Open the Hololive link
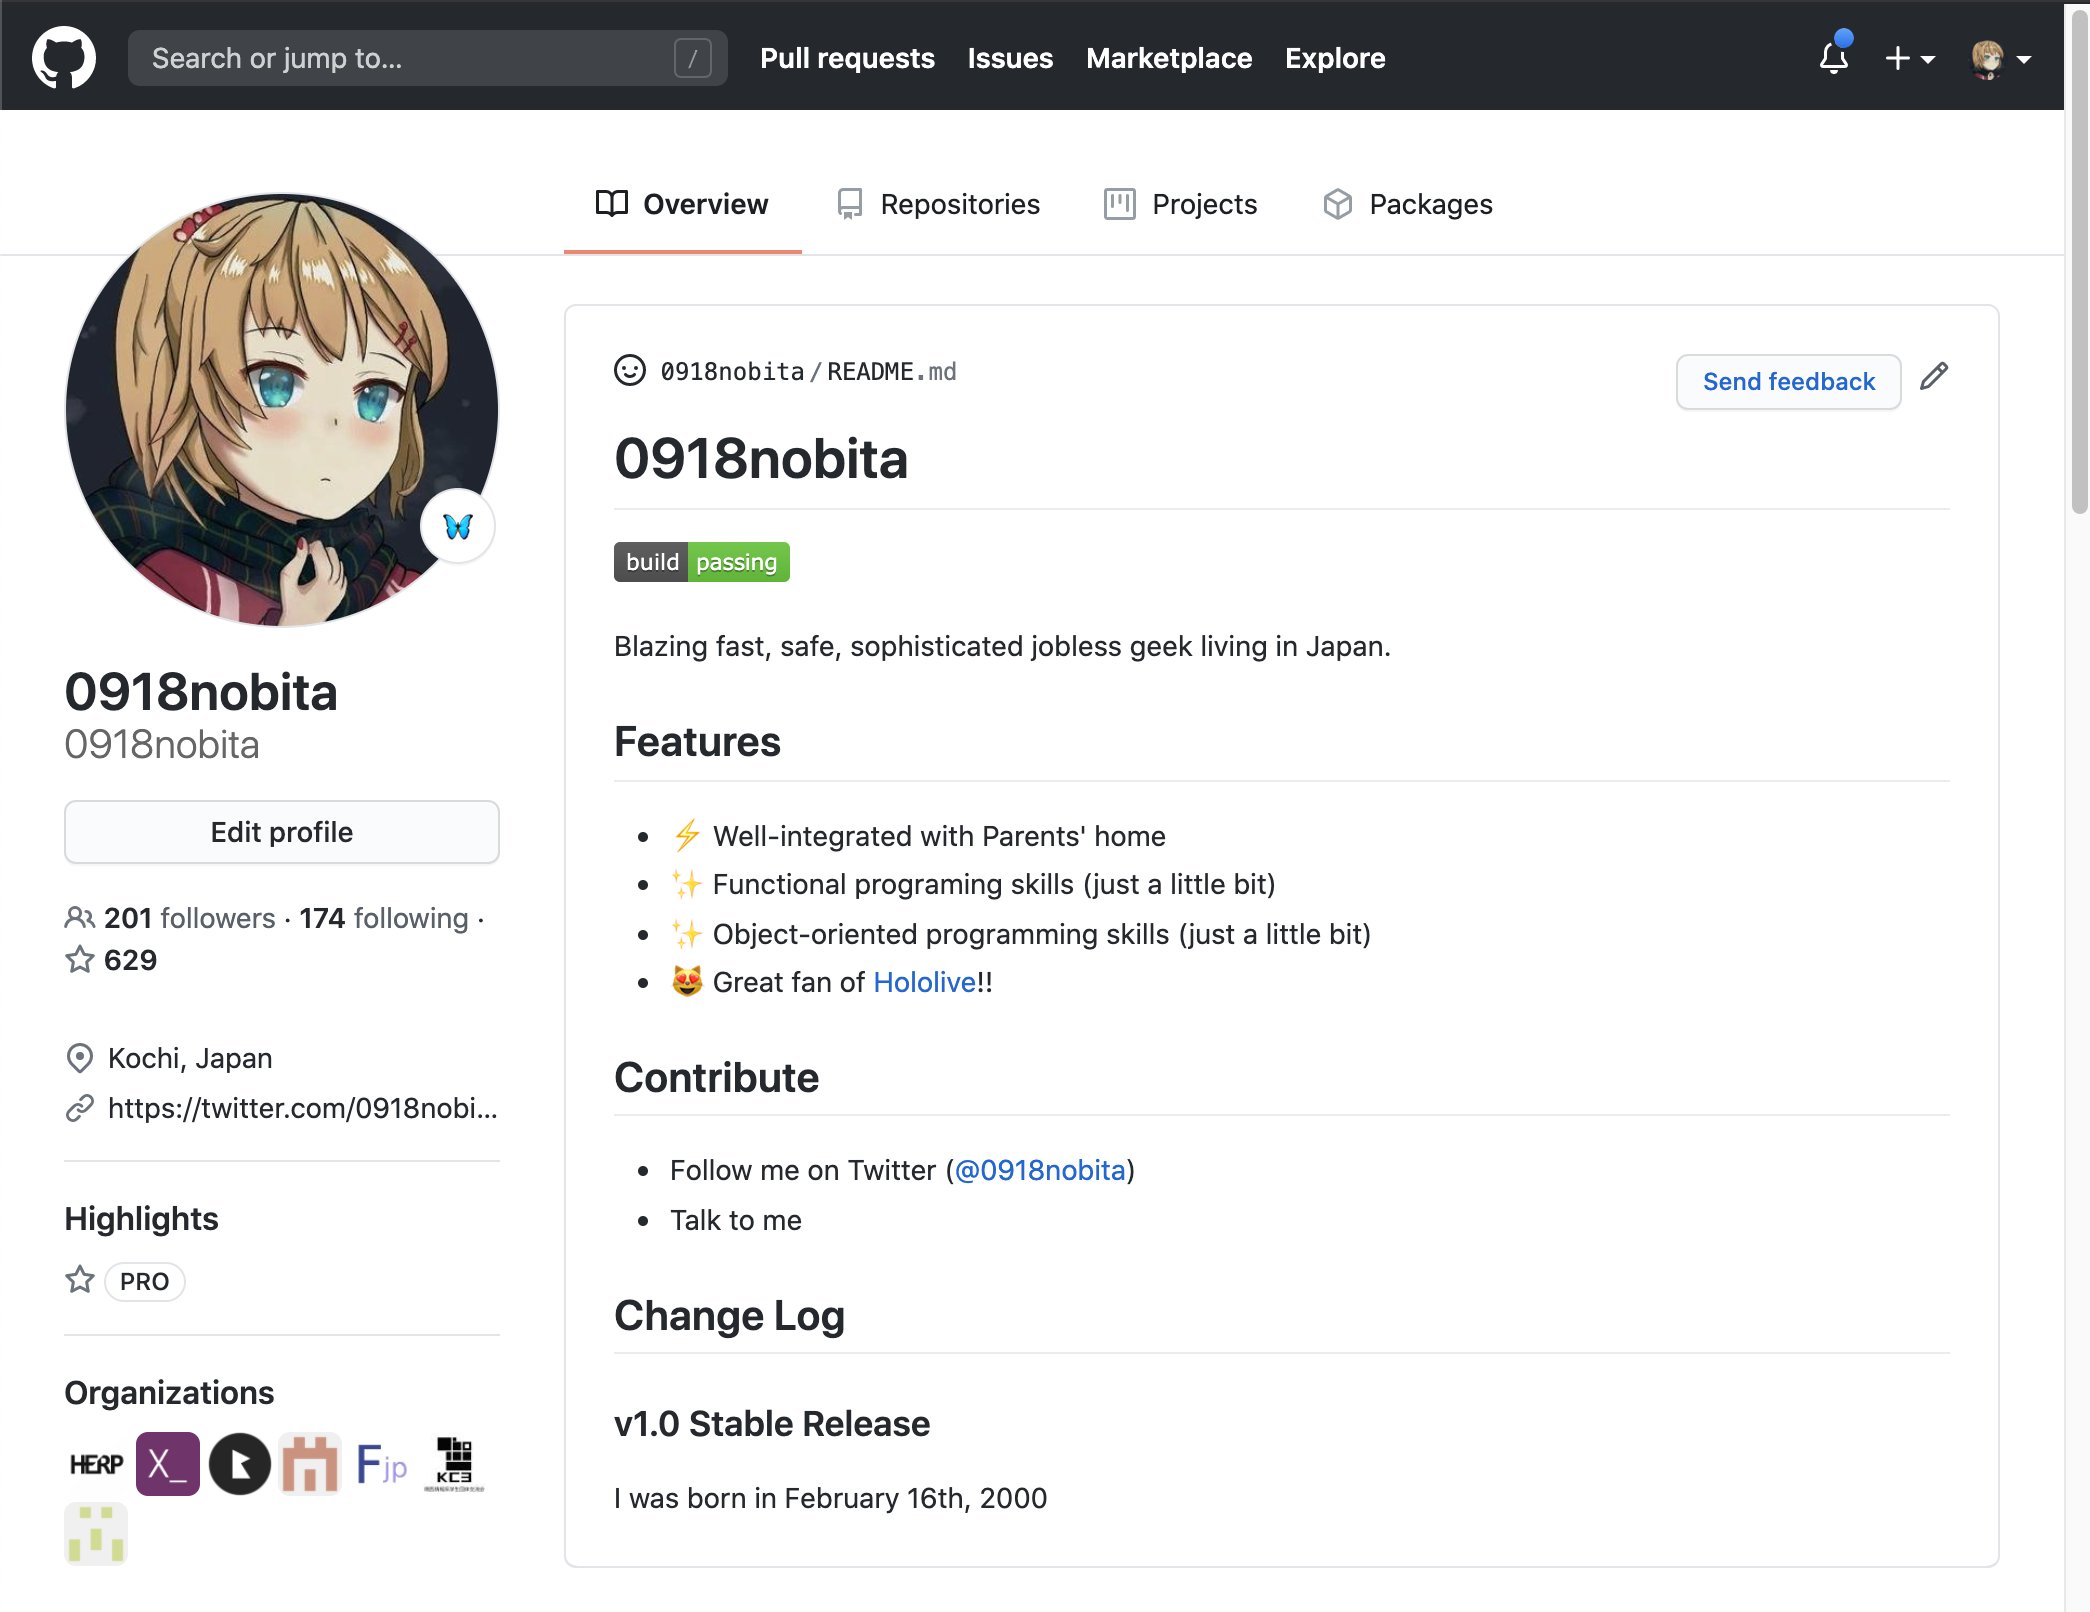2090x1612 pixels. click(925, 982)
